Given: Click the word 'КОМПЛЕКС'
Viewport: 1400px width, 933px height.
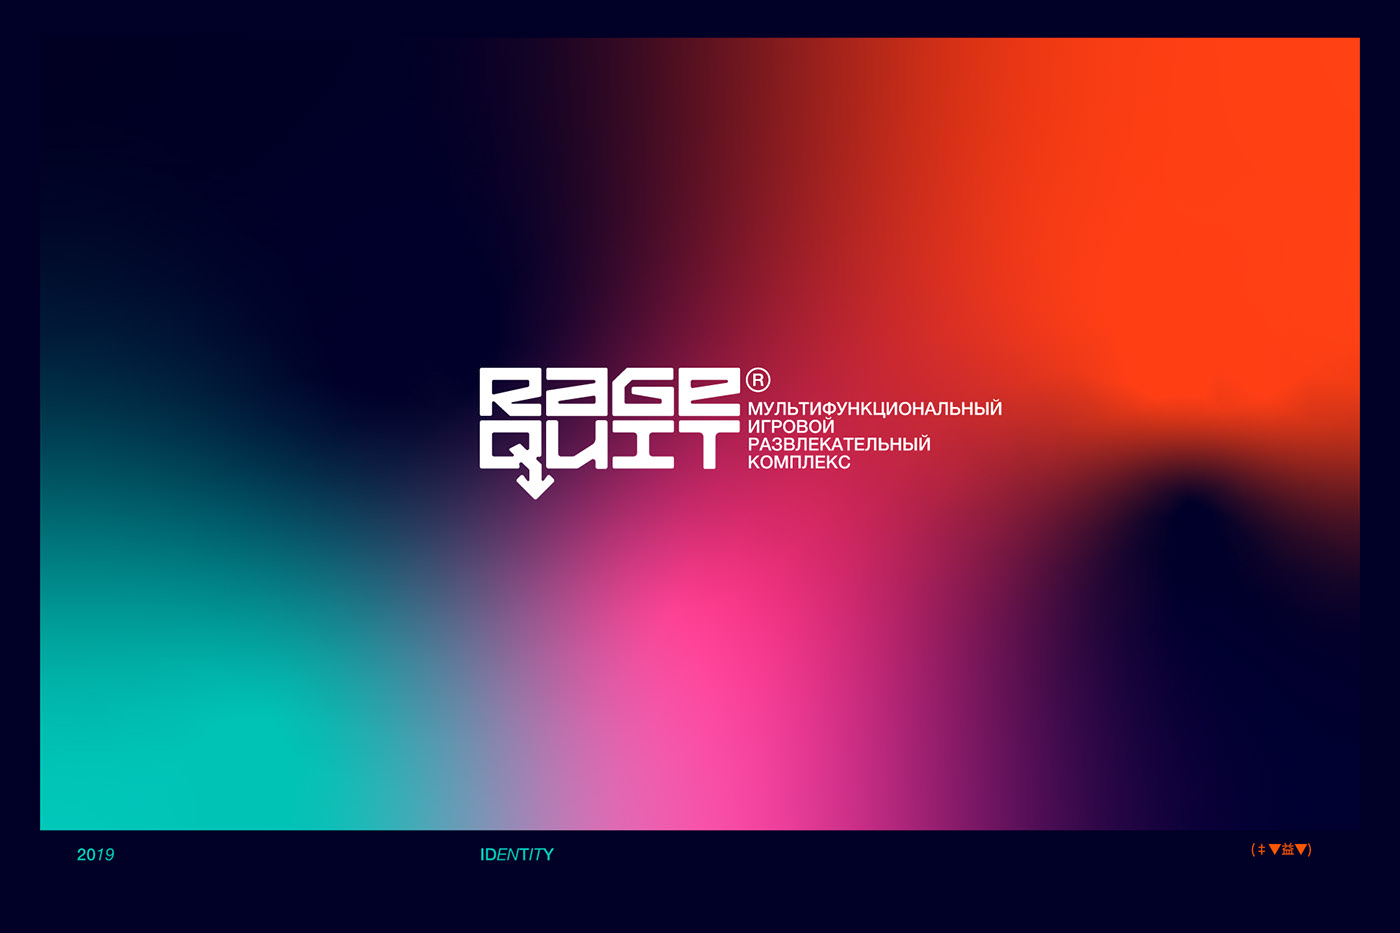Looking at the screenshot, I should (799, 462).
